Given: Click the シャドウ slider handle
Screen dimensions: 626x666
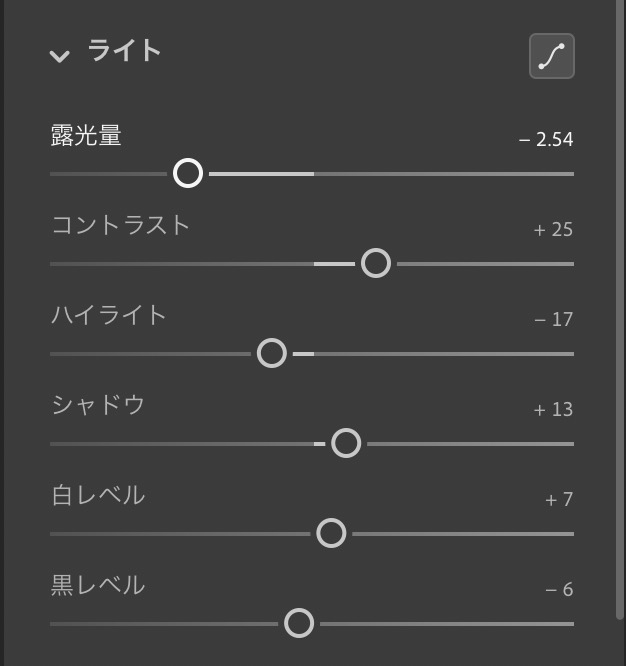Looking at the screenshot, I should point(346,443).
